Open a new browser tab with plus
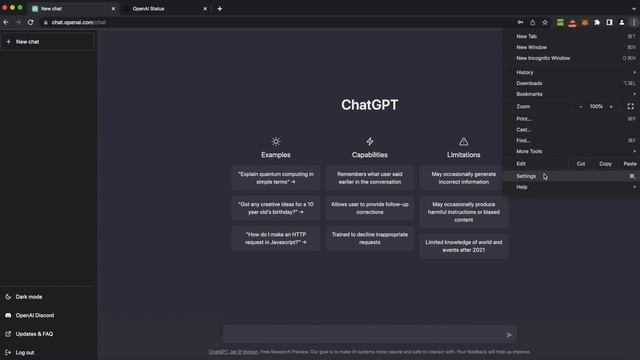This screenshot has height=360, width=640. [x=220, y=9]
